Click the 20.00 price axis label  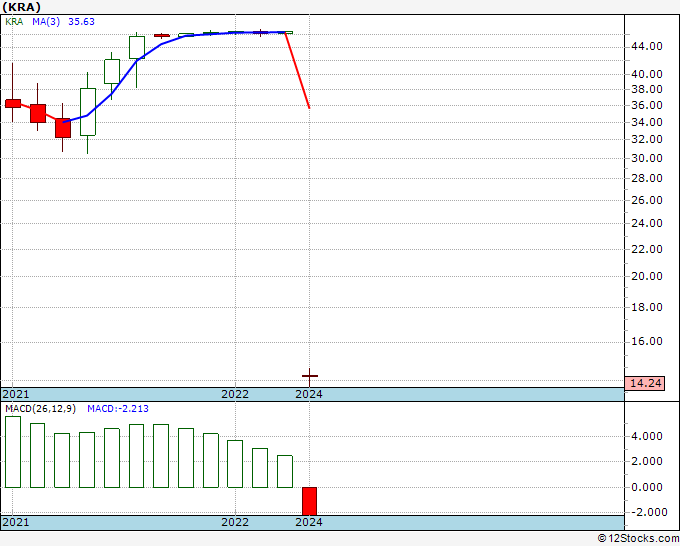(x=647, y=276)
